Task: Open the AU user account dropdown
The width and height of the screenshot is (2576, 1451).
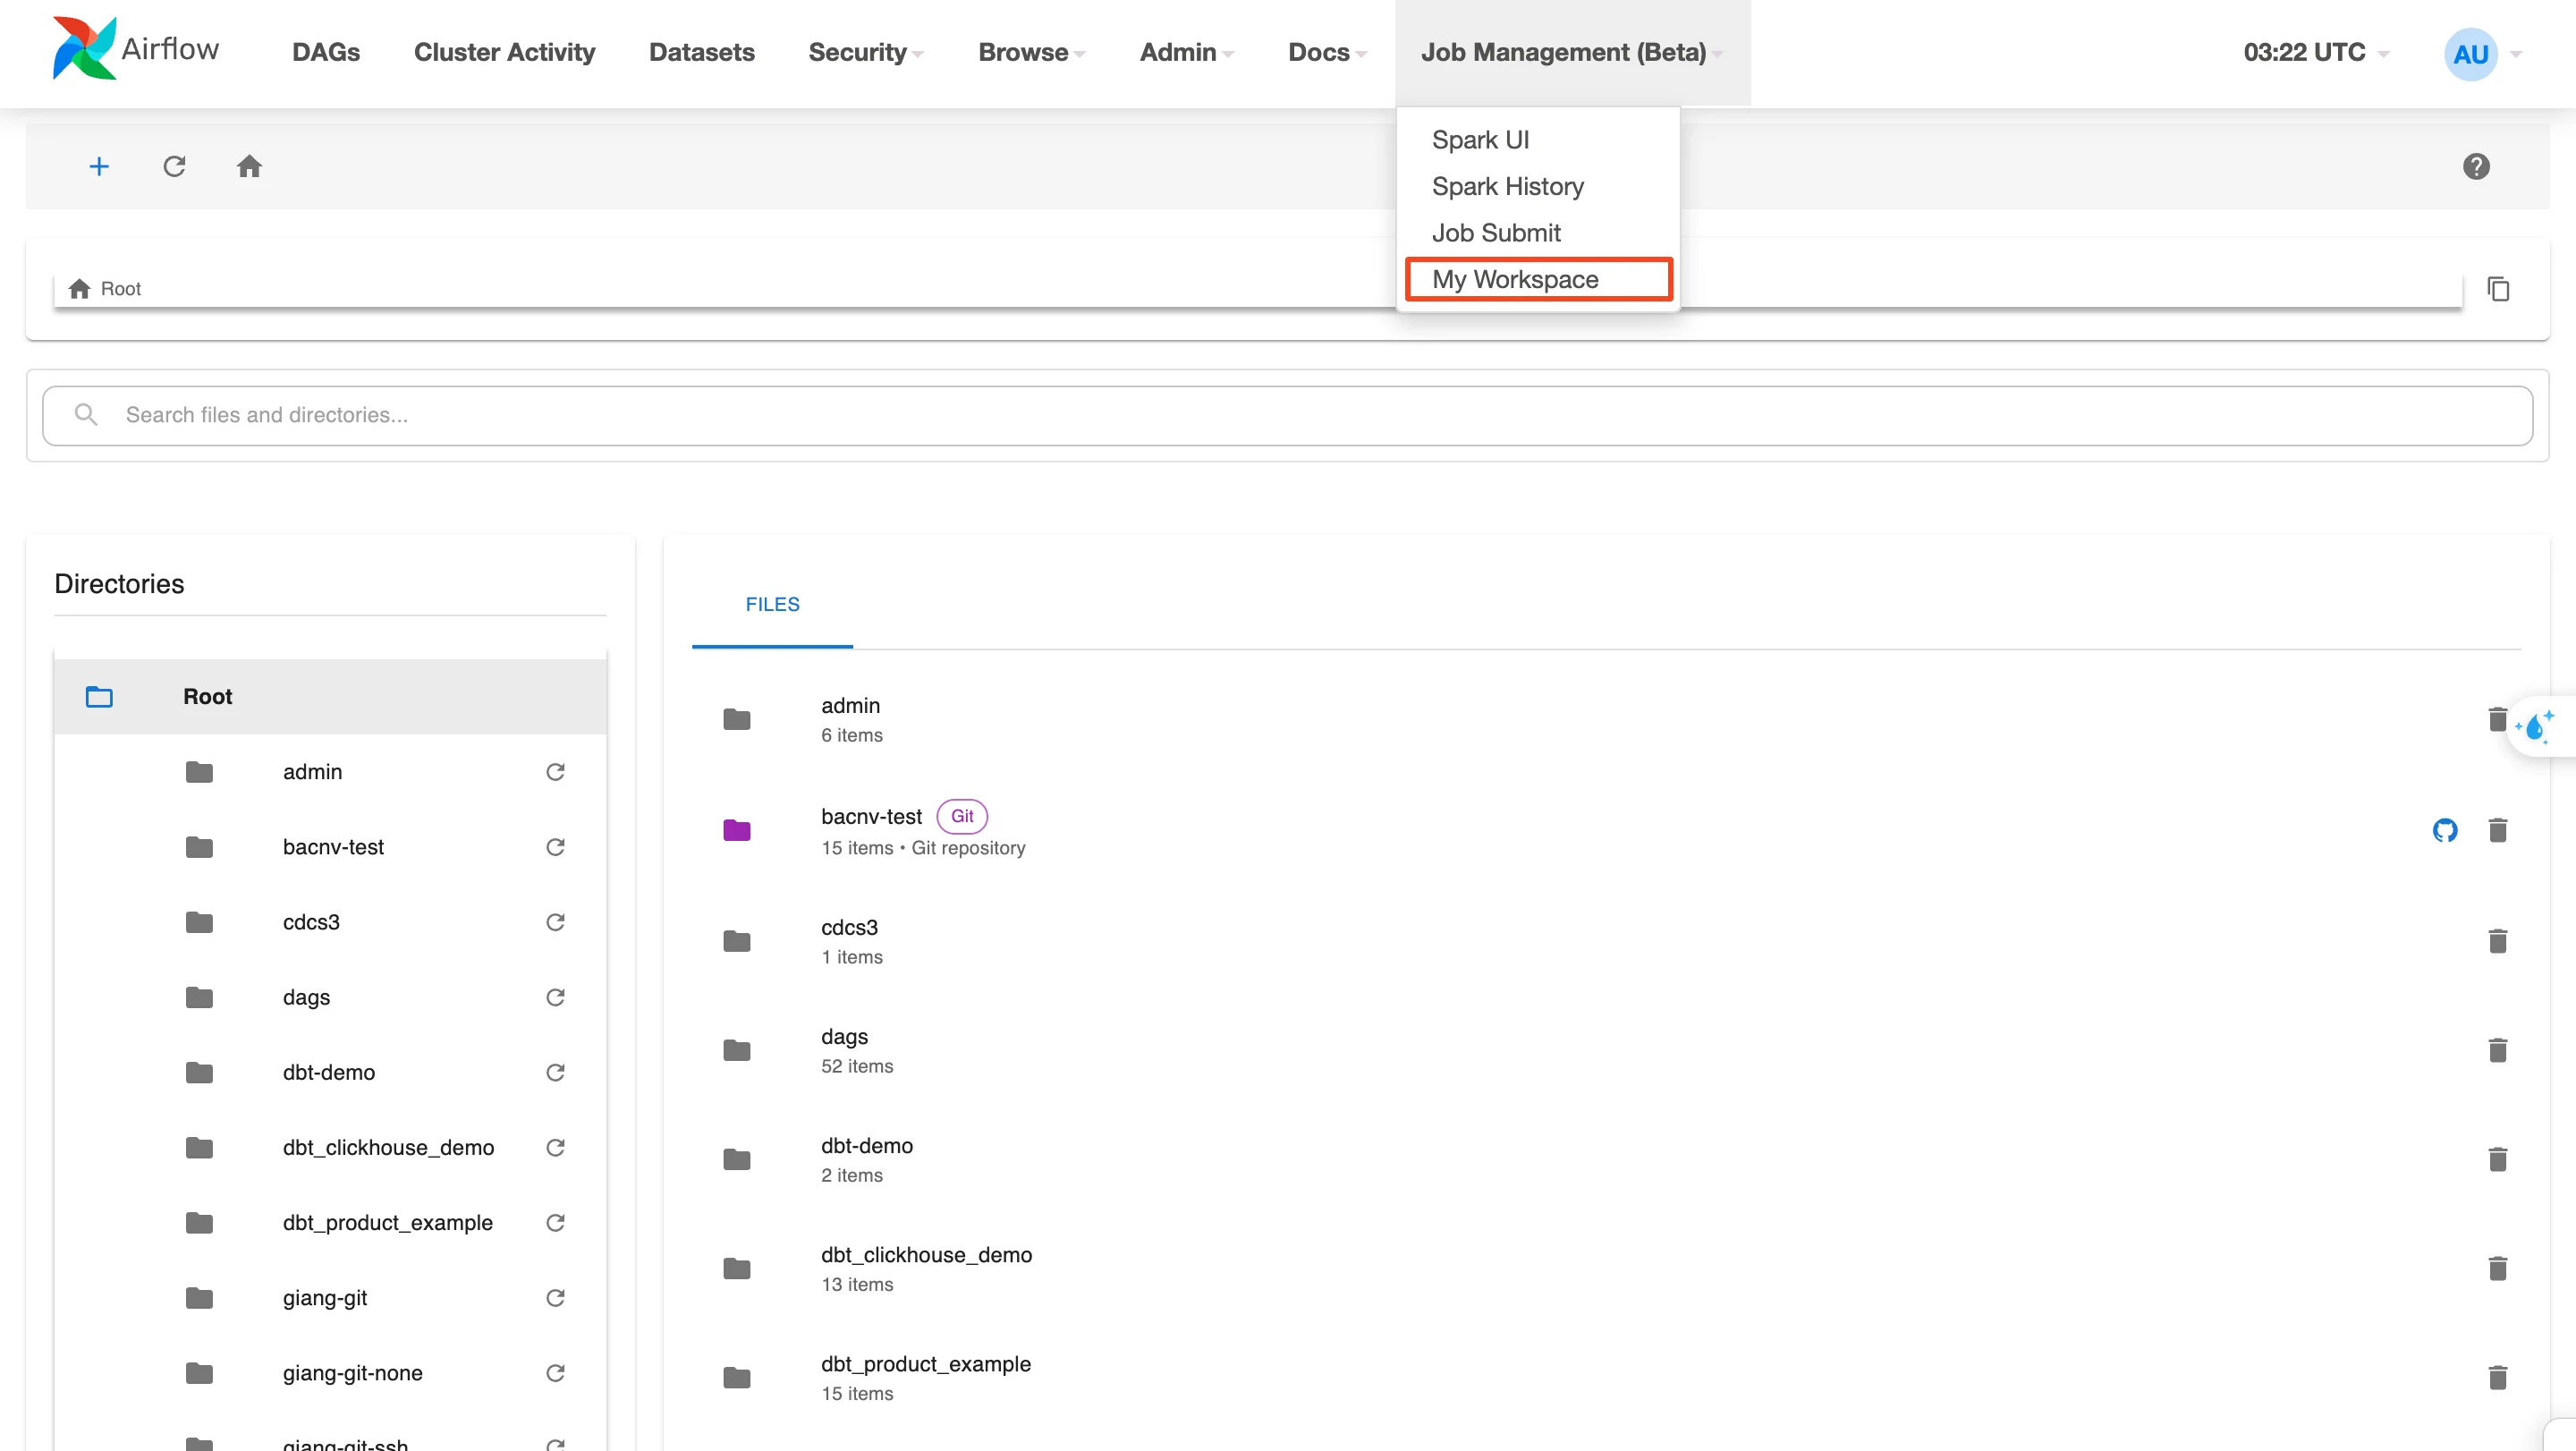Action: 2482,54
